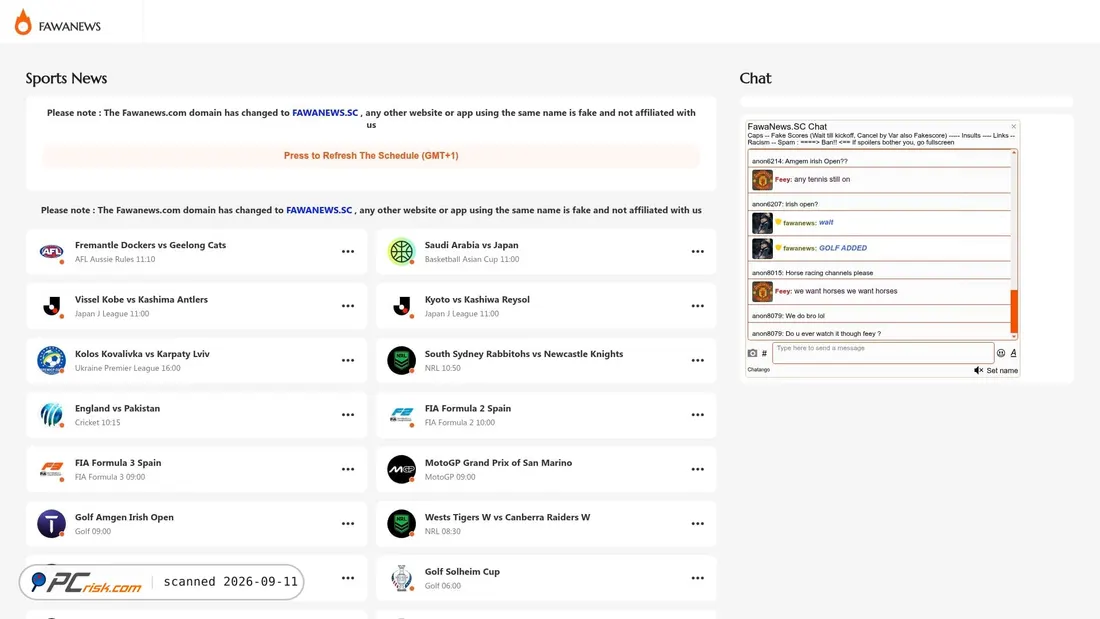Screen dimensions: 1100x619
Task: Expand options for Vissel Kobe vs Kashima Antlers
Action: 348,306
